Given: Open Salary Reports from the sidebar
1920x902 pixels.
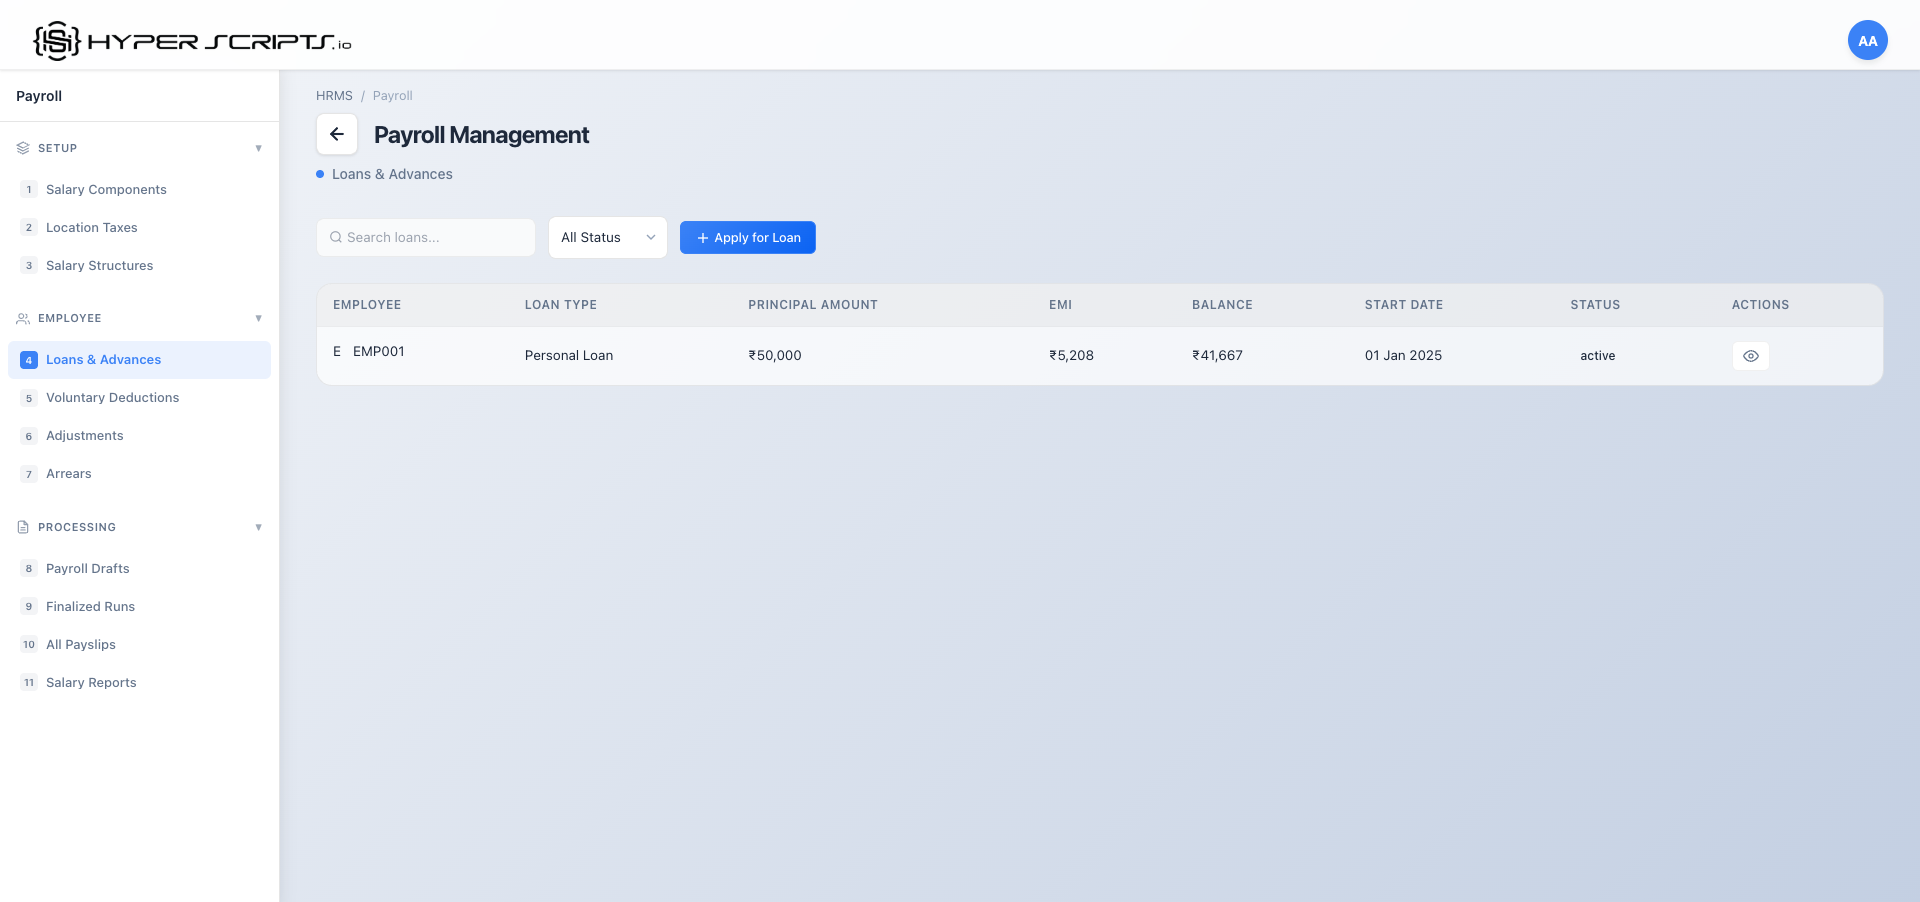Looking at the screenshot, I should 91,682.
